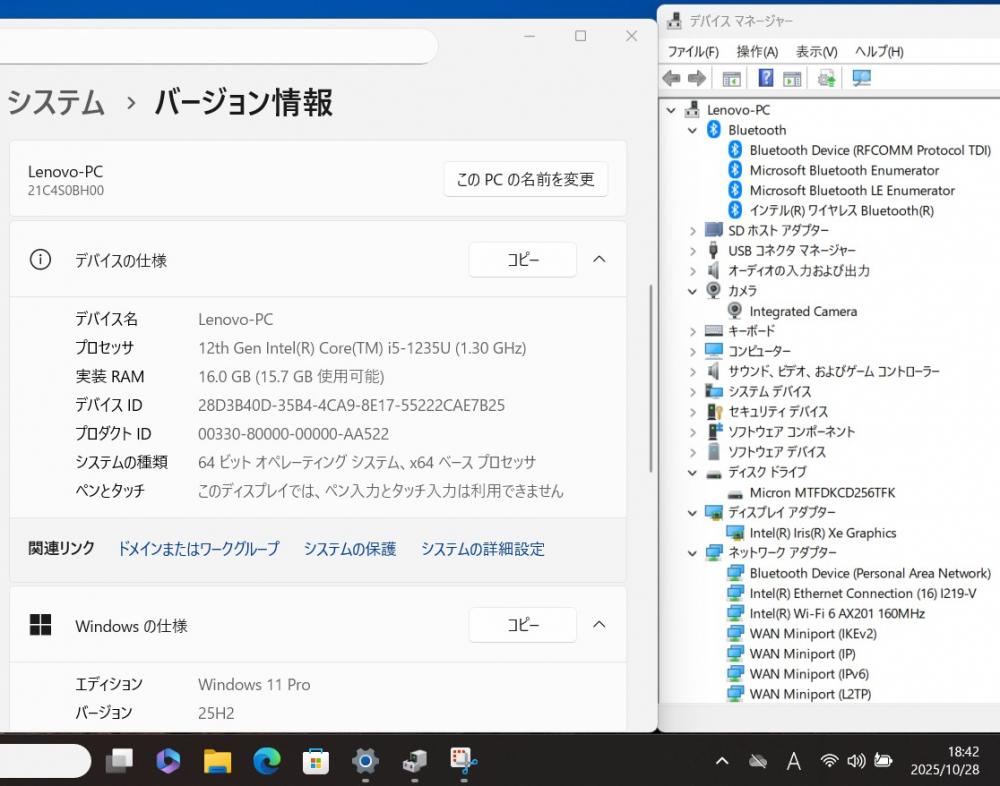Click Scan for hardware changes toolbar icon
The width and height of the screenshot is (1000, 786).
(x=861, y=78)
